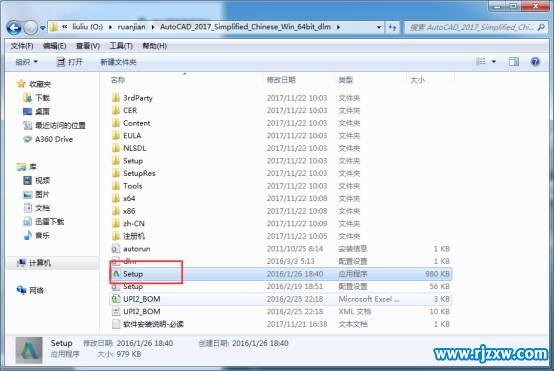Image resolution: width=554 pixels, height=371 pixels.
Task: Select the EULA folder icon
Action: [116, 135]
